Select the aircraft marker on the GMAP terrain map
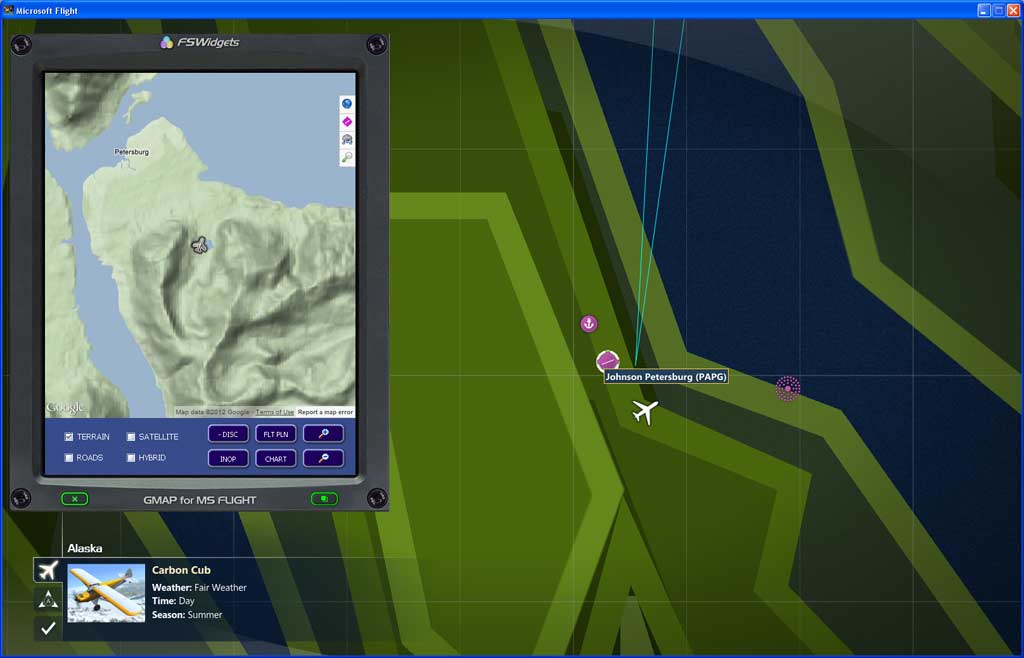 pos(200,245)
